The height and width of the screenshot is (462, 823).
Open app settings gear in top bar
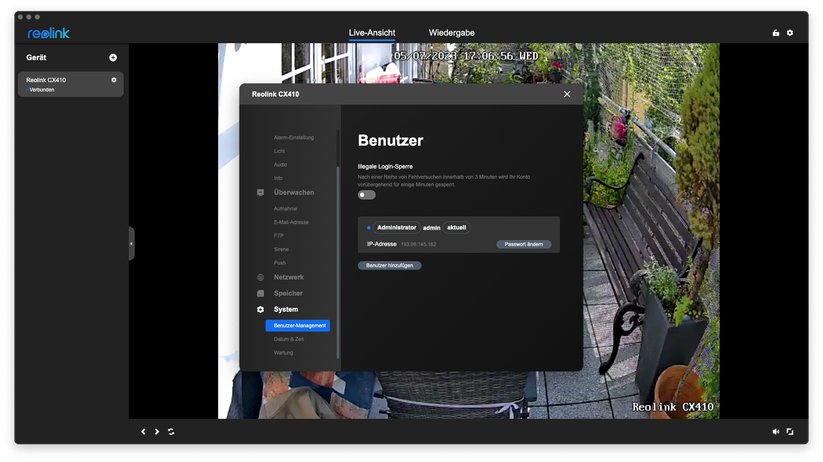(x=790, y=33)
